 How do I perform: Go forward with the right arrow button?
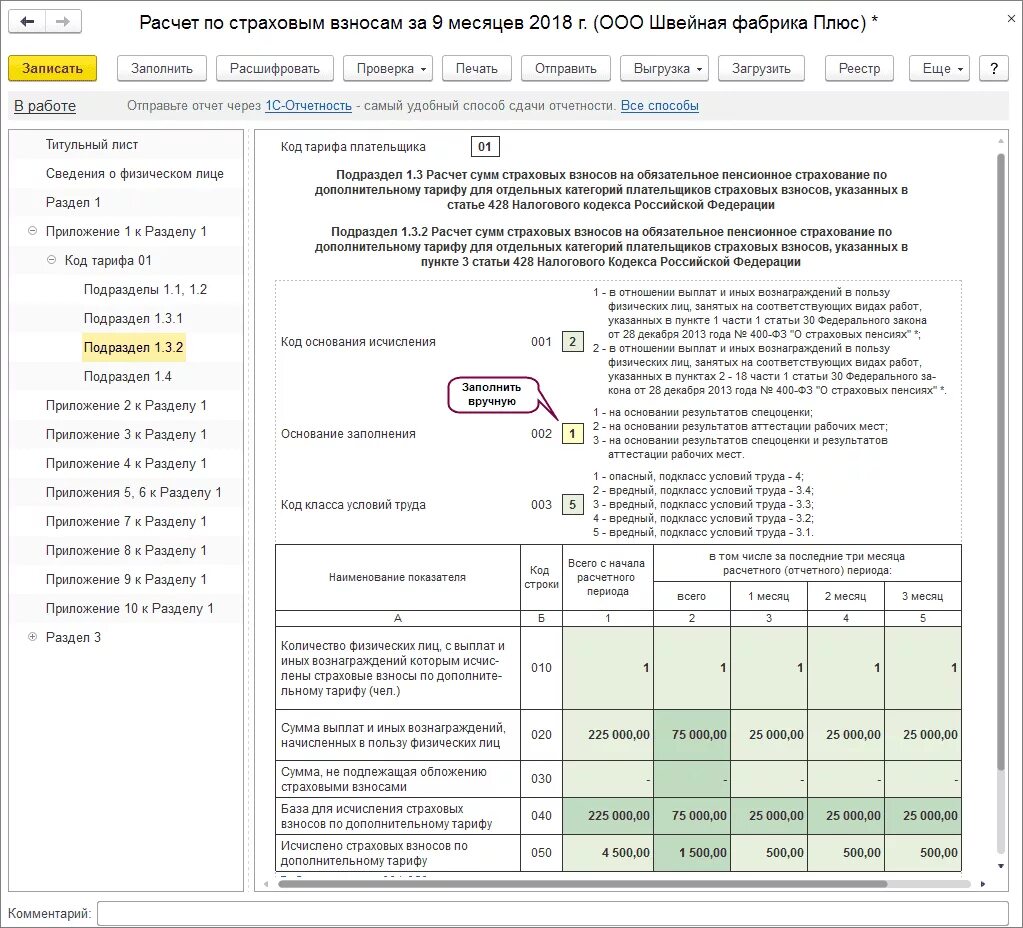click(x=63, y=22)
